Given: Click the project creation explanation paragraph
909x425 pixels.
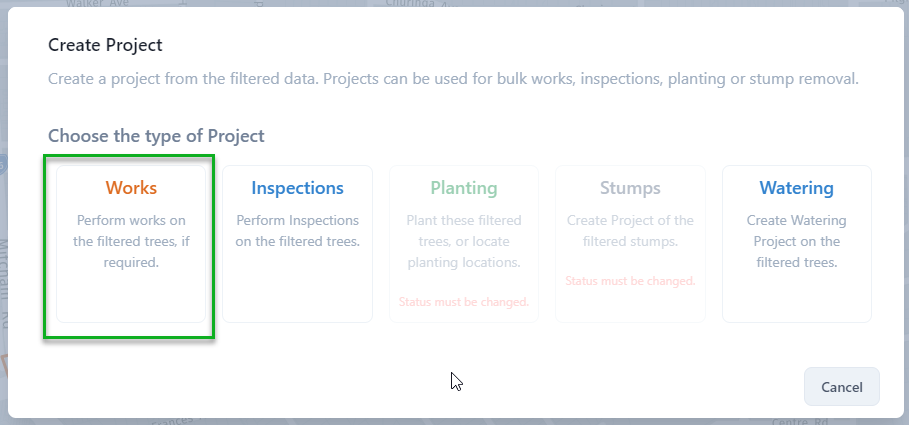Looking at the screenshot, I should [x=453, y=79].
